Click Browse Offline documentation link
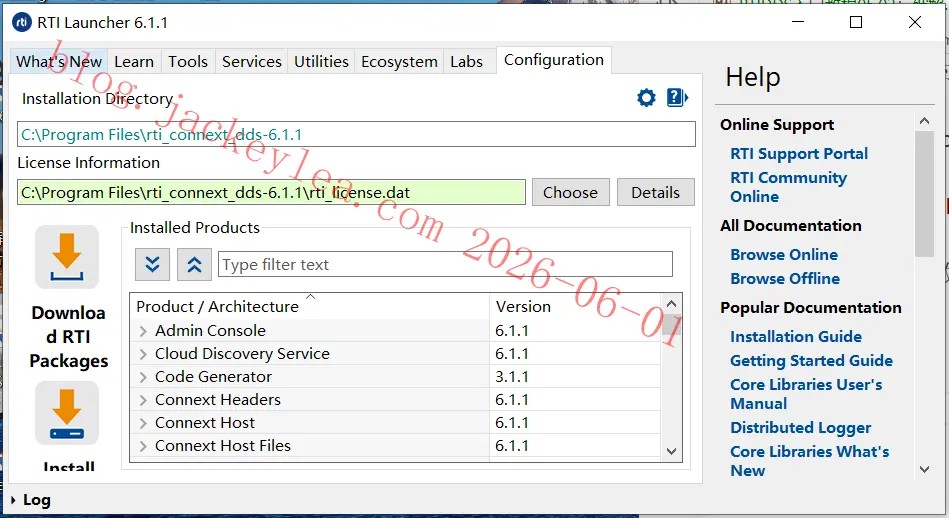Image resolution: width=949 pixels, height=518 pixels. click(785, 279)
